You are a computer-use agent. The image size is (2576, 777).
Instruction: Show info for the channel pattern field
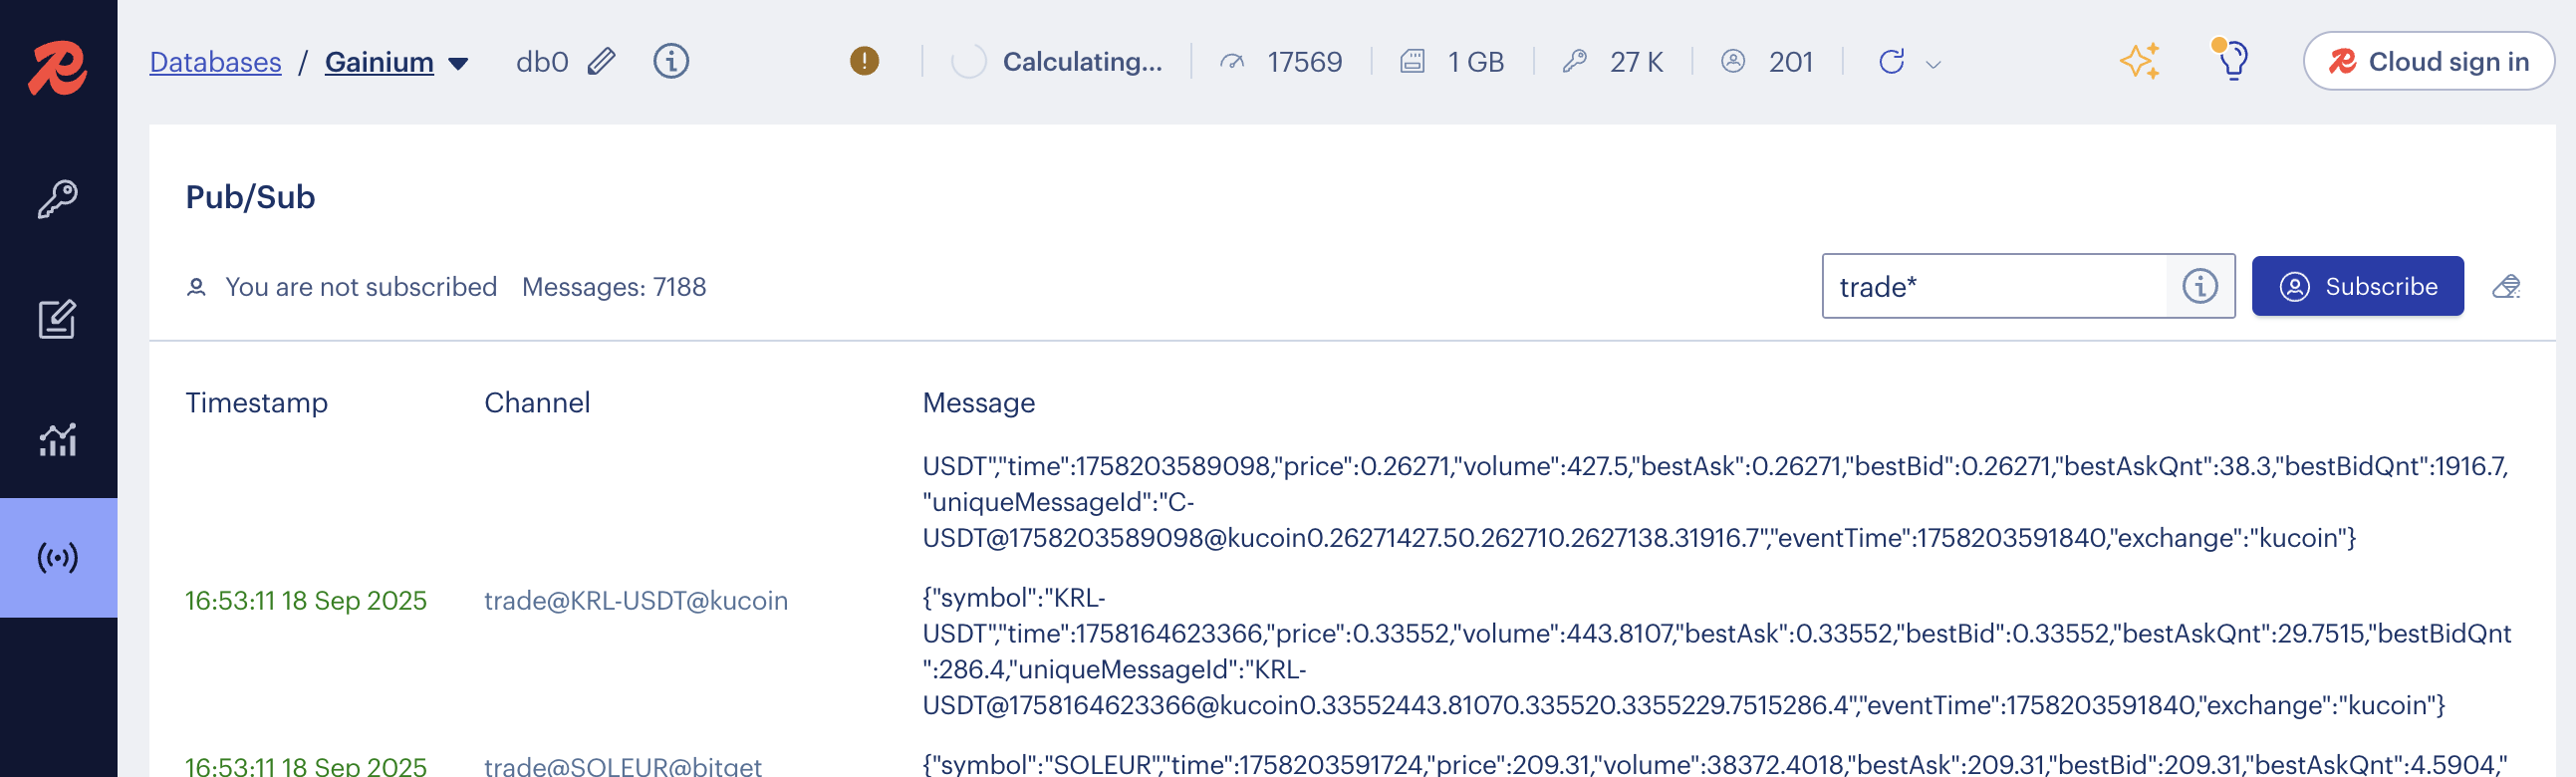(x=2199, y=287)
